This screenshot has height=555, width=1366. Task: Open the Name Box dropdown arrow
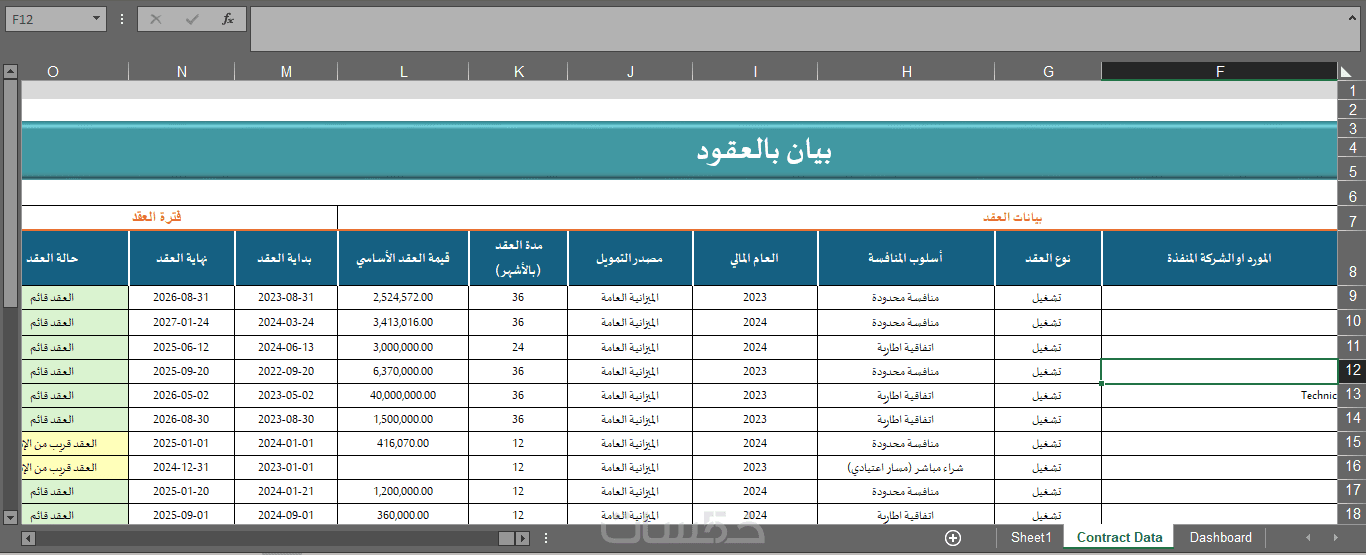[x=97, y=19]
